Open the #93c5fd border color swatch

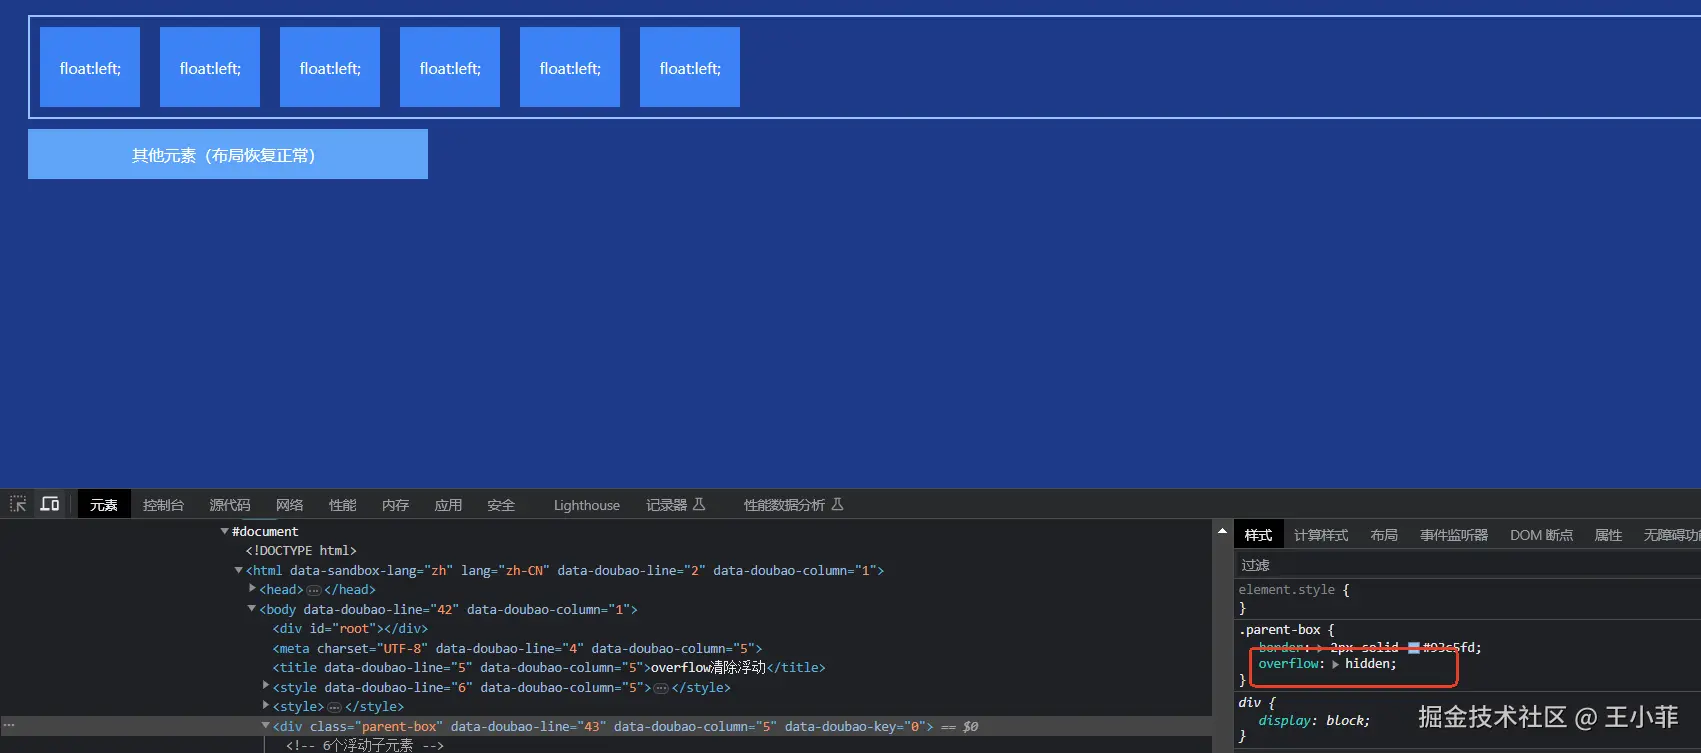pos(1414,648)
